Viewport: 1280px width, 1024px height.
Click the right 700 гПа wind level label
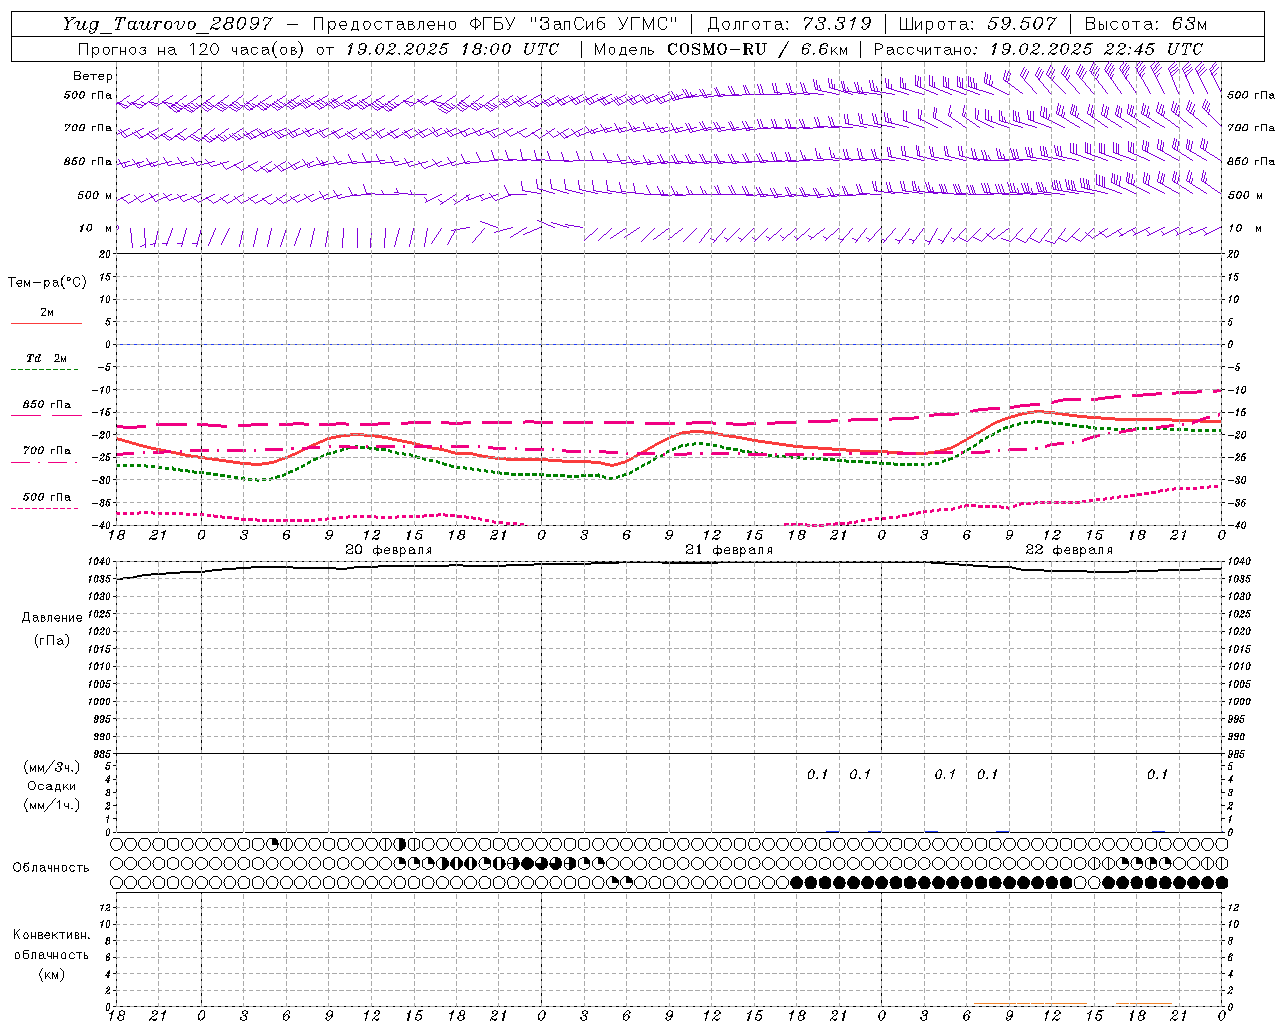click(x=1251, y=128)
